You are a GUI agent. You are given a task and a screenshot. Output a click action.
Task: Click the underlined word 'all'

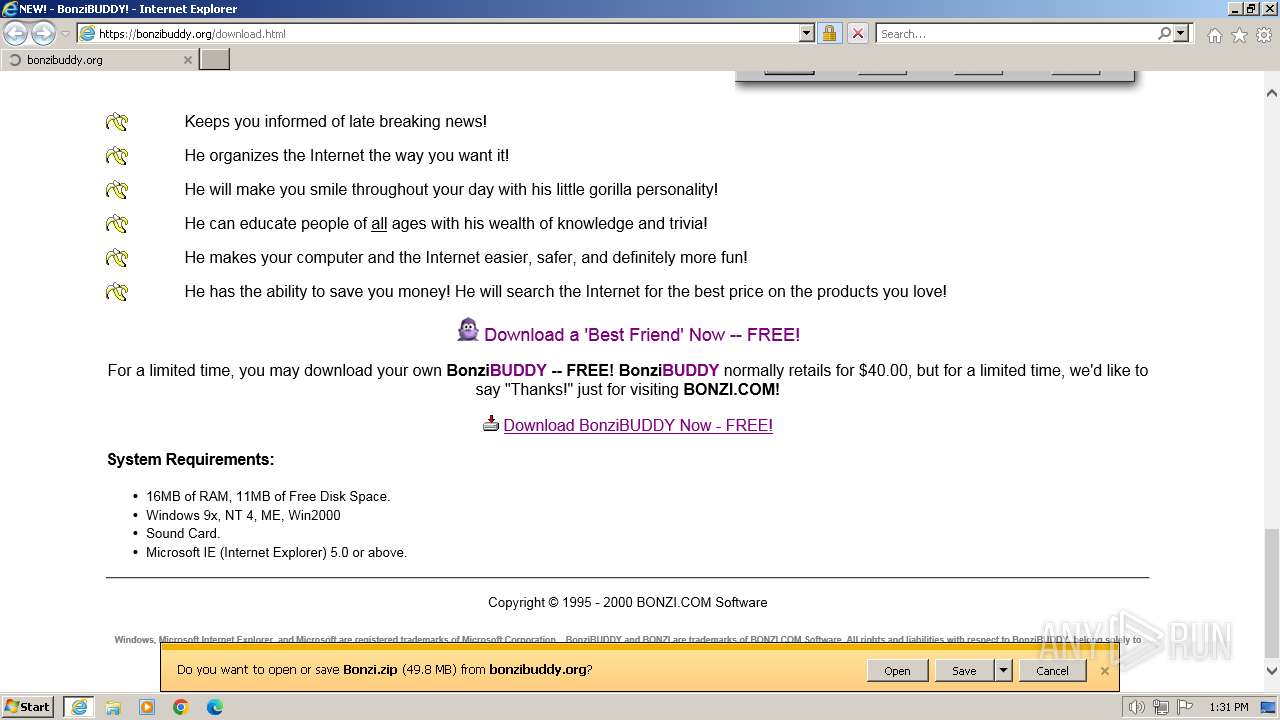pos(379,224)
